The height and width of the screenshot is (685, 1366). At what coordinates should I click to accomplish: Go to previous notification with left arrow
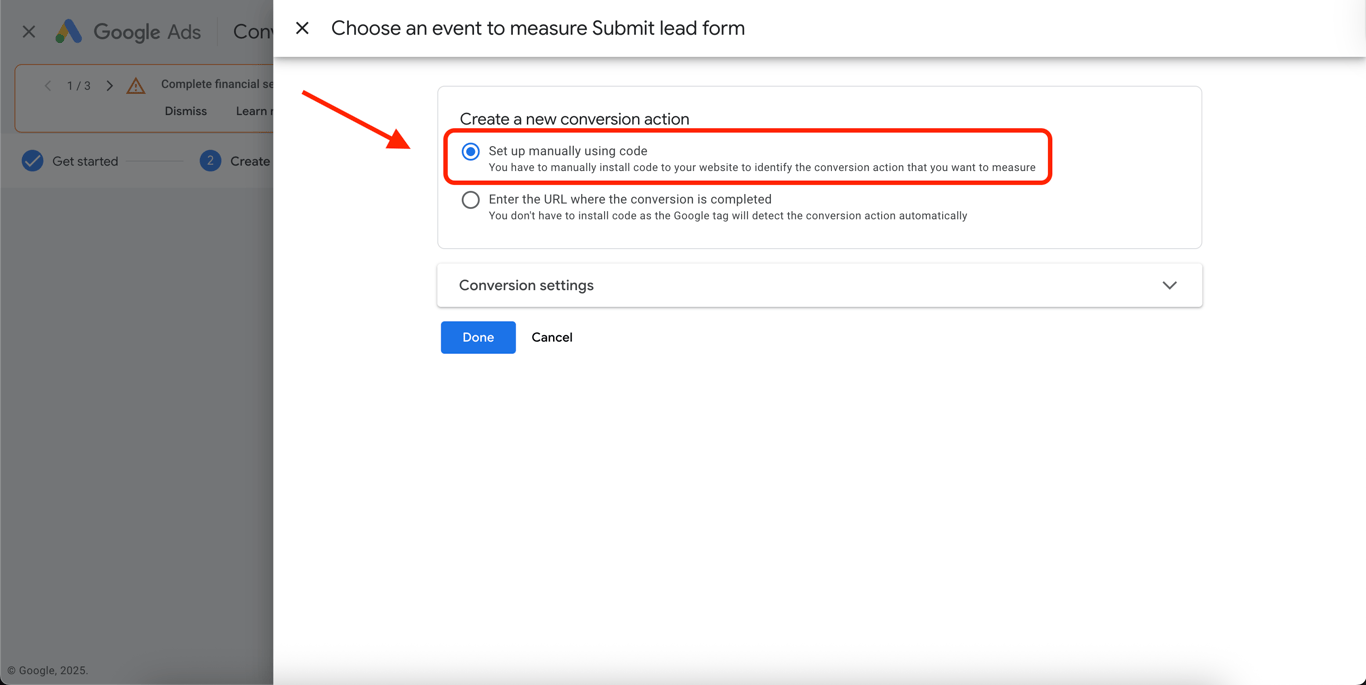point(48,86)
